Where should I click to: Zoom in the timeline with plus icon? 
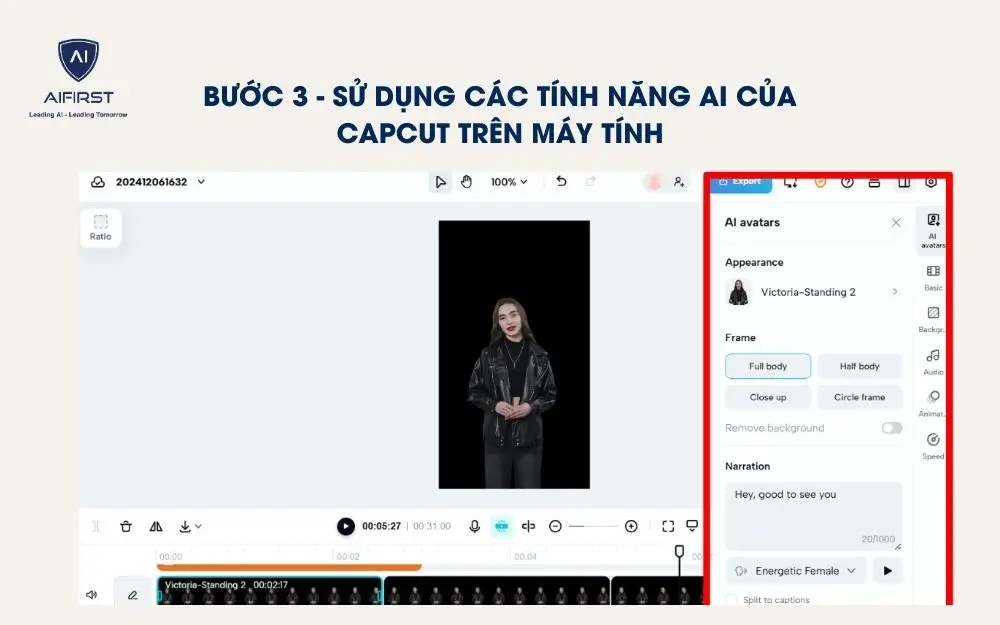[631, 526]
